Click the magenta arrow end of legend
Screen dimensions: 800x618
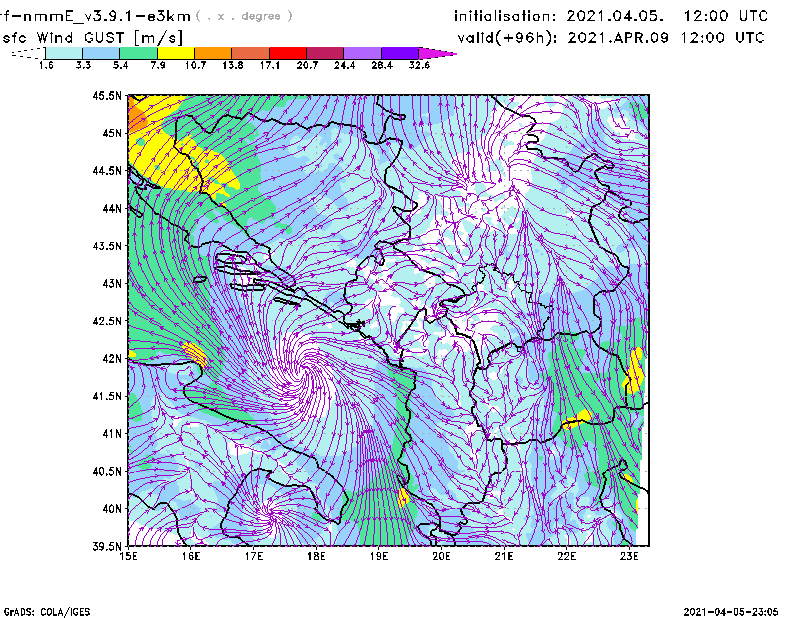click(x=437, y=53)
